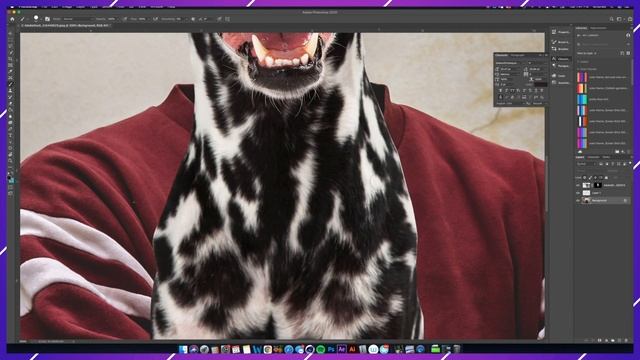Toggle Lock all in the Layers panel
This screenshot has height=360, width=640.
point(606,178)
